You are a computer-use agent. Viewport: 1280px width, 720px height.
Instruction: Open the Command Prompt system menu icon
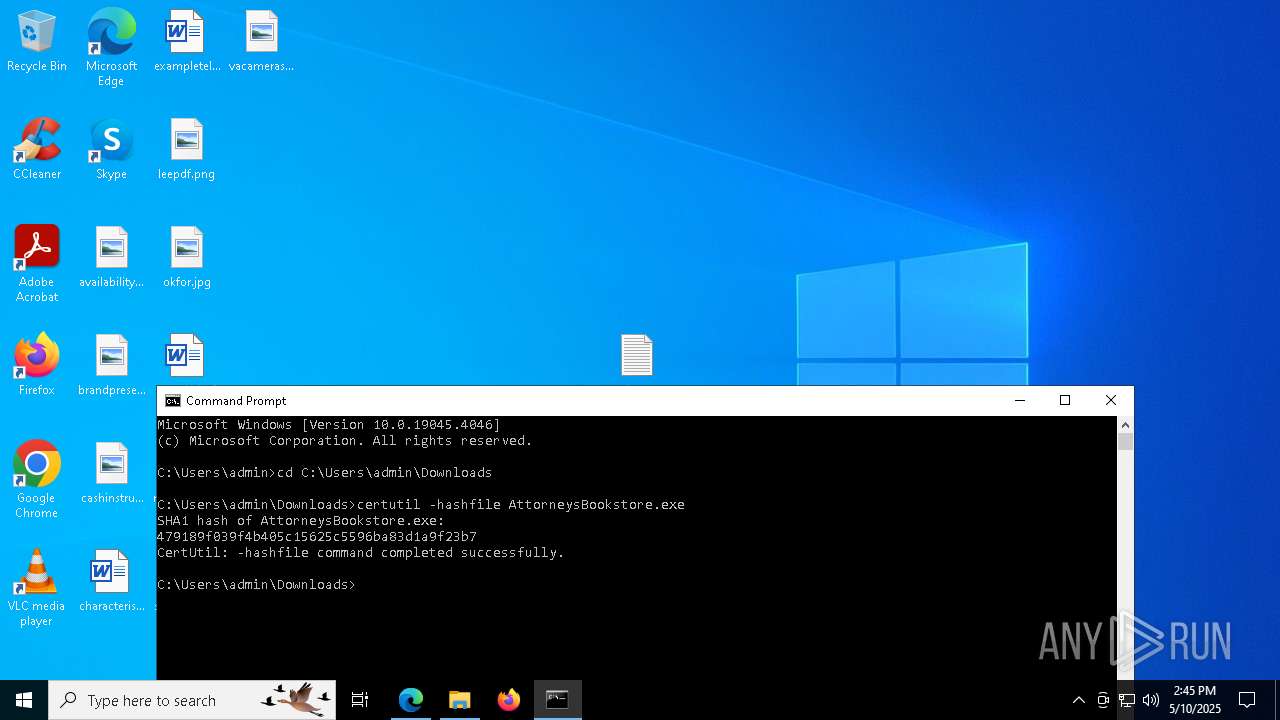coord(173,401)
